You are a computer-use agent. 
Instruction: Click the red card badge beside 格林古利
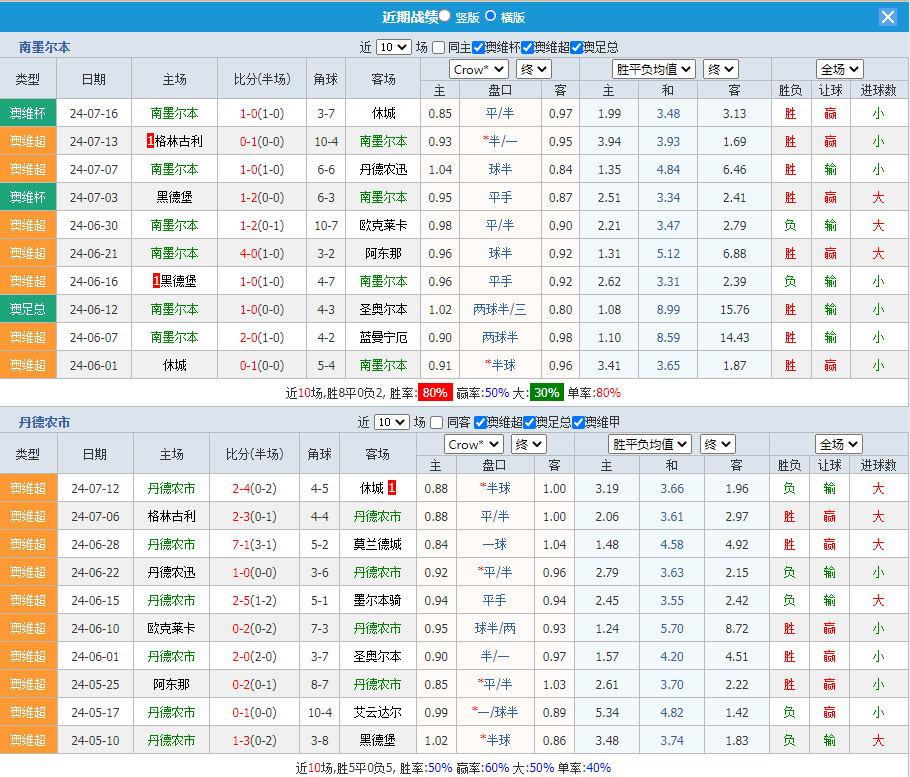click(150, 142)
